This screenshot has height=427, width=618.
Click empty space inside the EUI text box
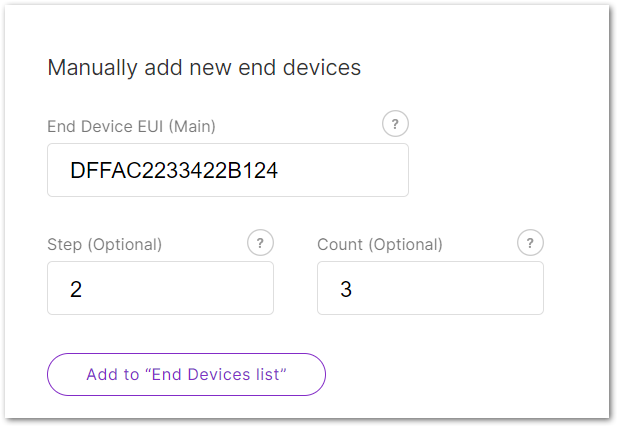[x=343, y=170]
